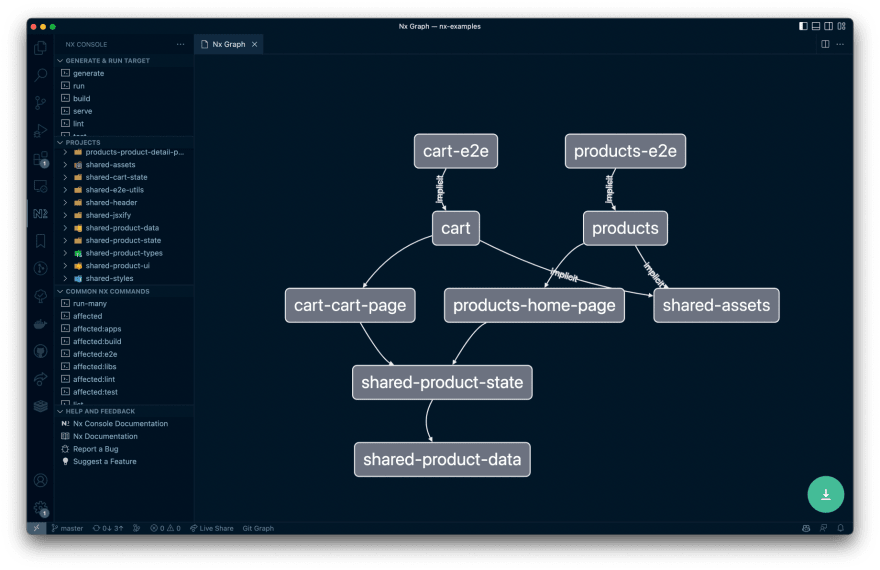Select the products-home-page graph node
This screenshot has width=880, height=570.
click(x=534, y=305)
